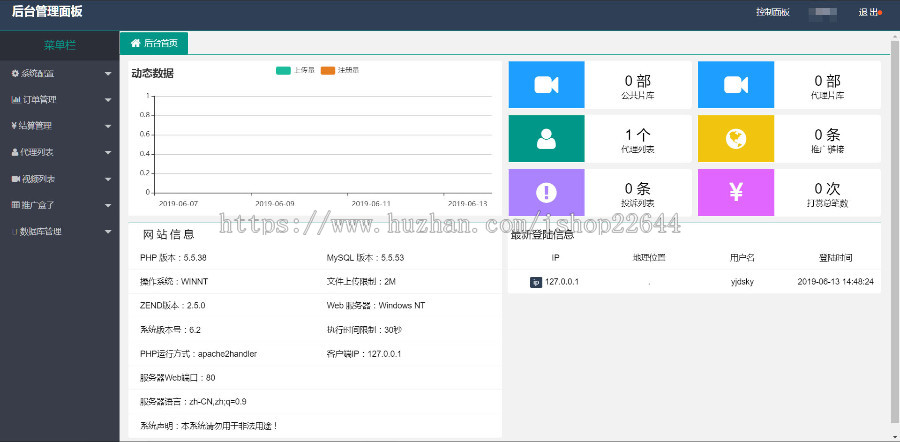Click the pink yen tile for 打赏总单数
Image resolution: width=900 pixels, height=442 pixels.
(x=736, y=192)
